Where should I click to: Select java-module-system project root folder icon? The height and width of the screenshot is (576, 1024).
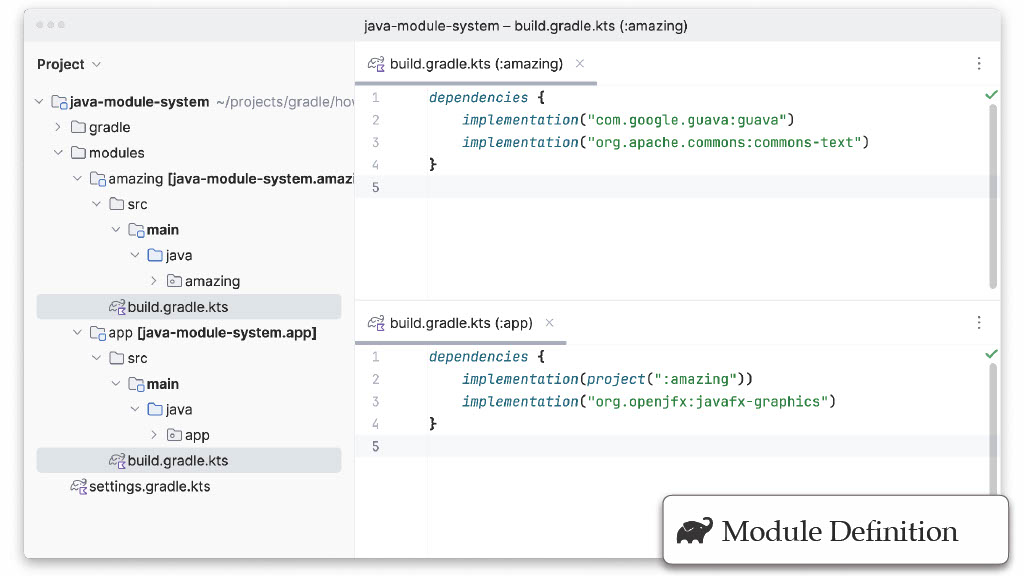tap(59, 102)
